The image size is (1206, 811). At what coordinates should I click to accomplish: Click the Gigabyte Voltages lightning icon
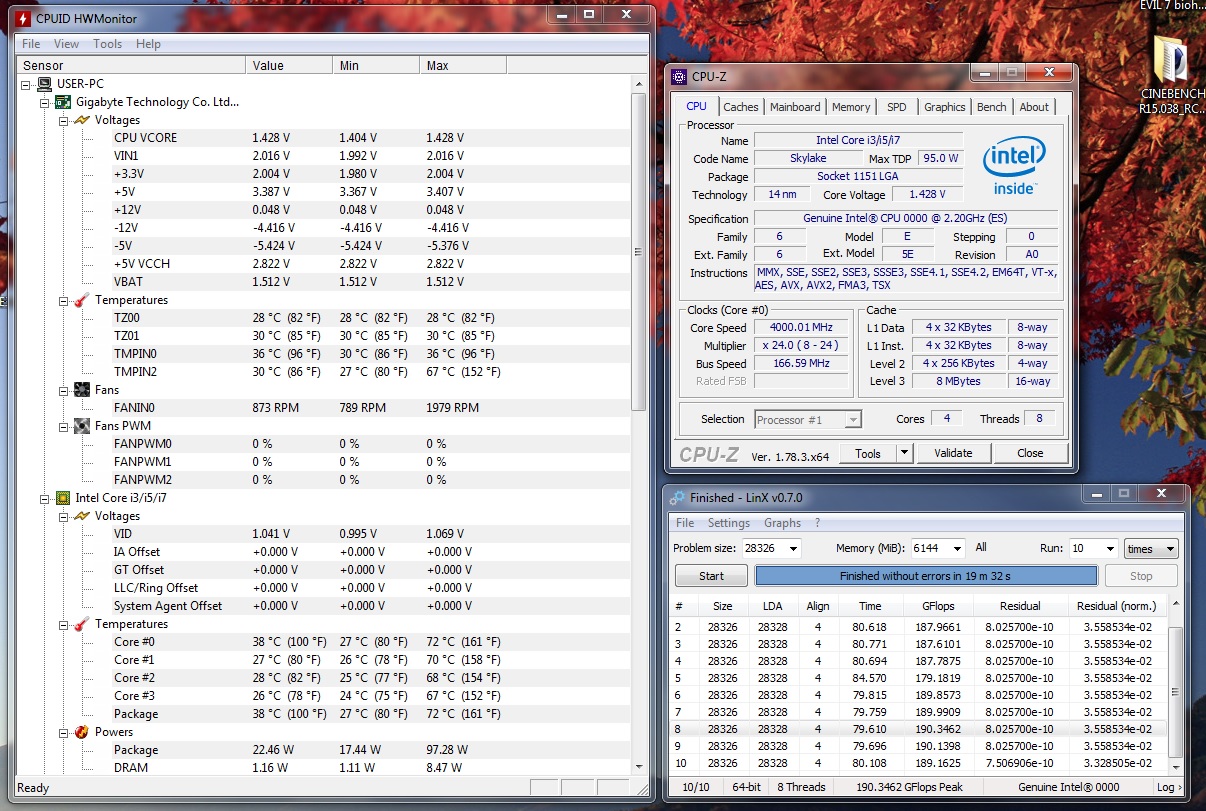pyautogui.click(x=82, y=120)
